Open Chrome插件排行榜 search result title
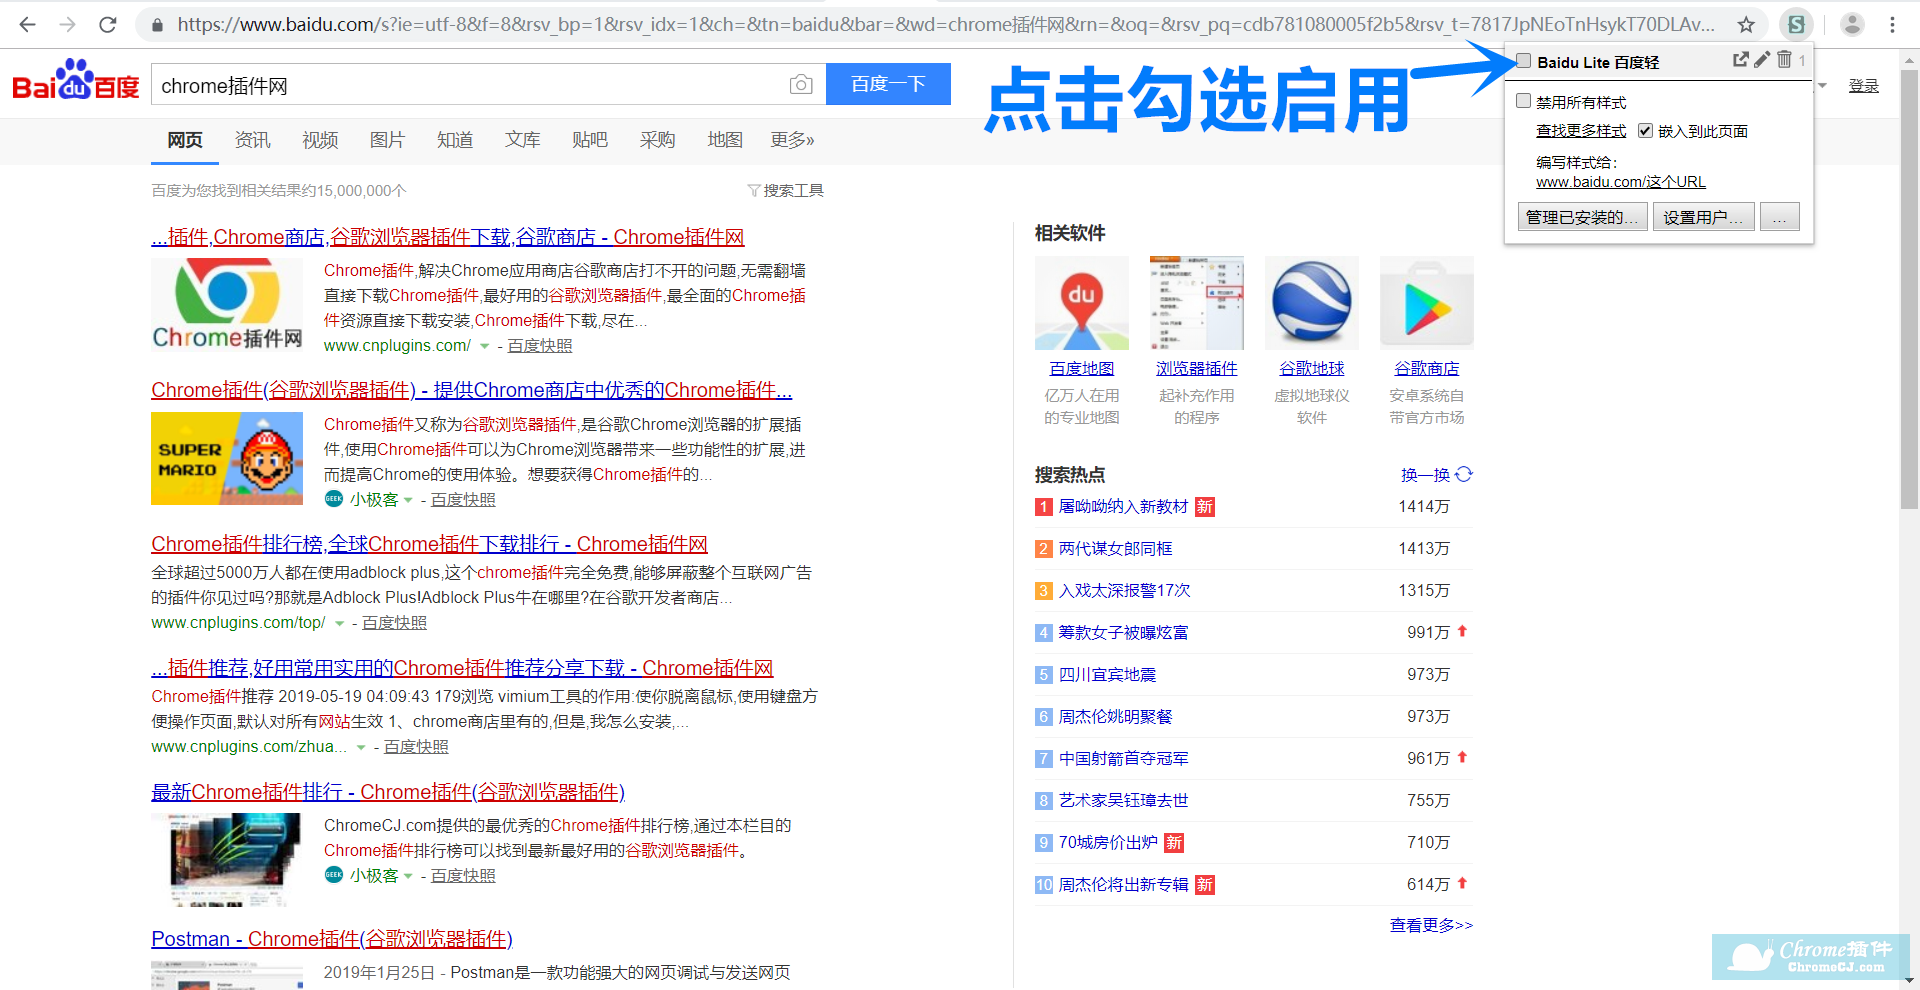1920x990 pixels. 429,544
